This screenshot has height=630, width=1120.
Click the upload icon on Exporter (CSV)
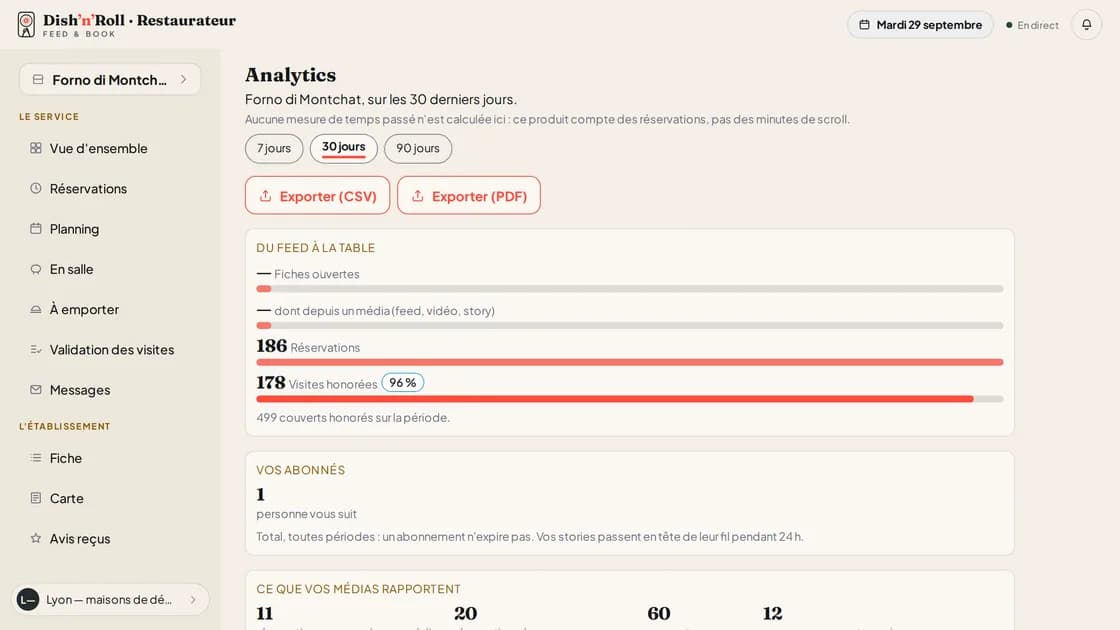[x=266, y=196]
